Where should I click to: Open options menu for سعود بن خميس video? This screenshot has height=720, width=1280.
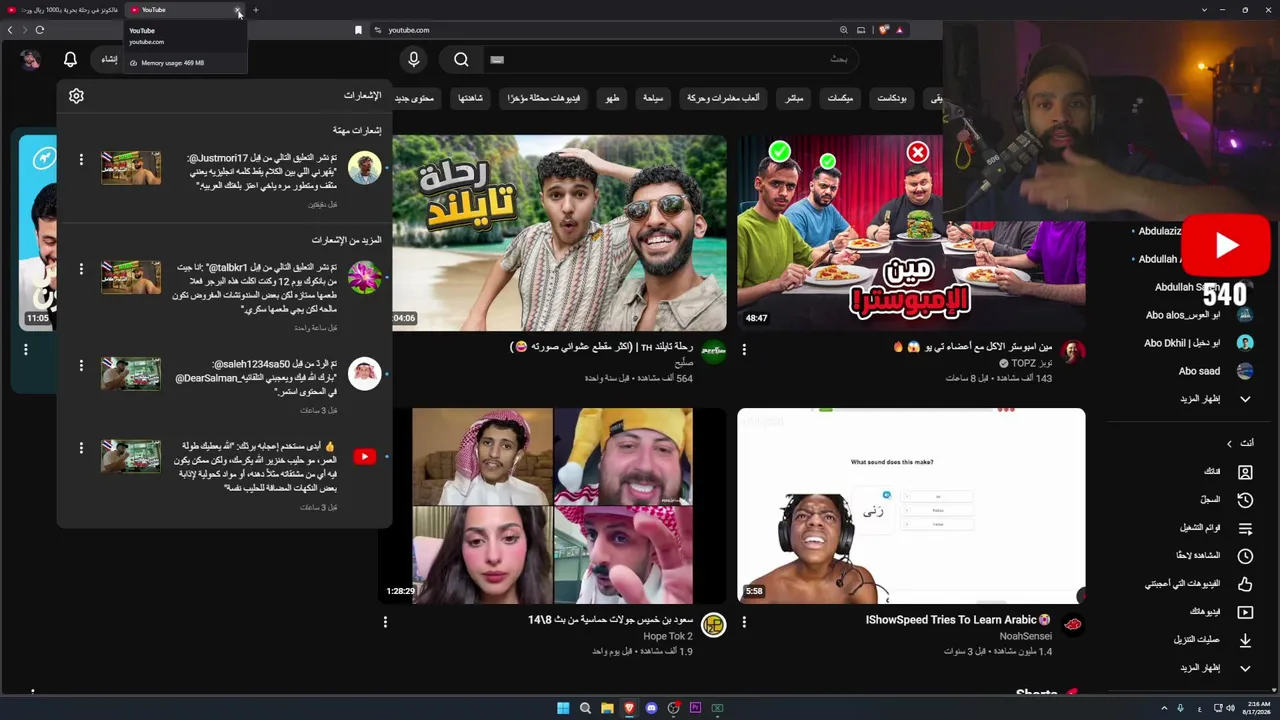tap(385, 622)
